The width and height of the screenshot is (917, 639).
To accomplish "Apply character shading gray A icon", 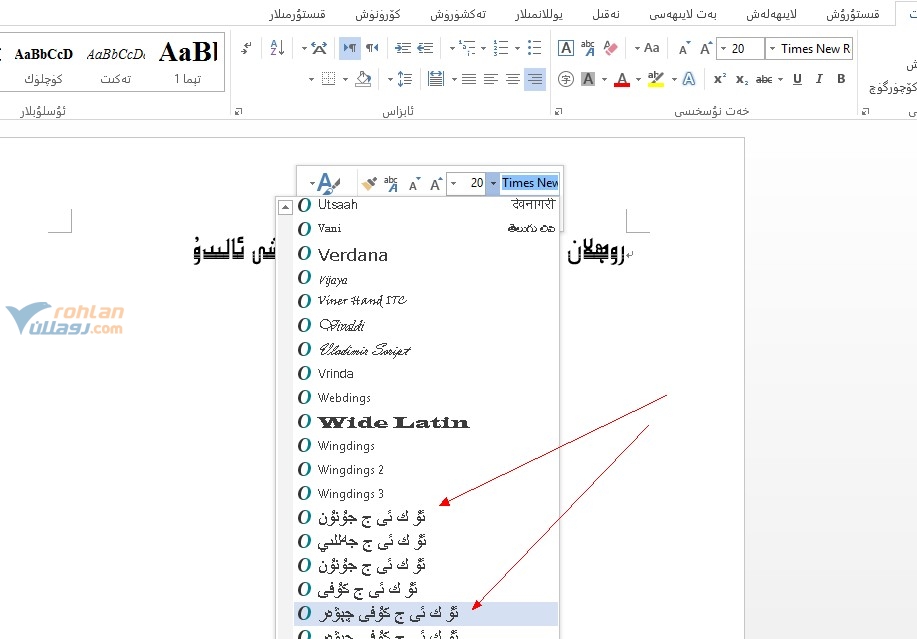I will click(588, 79).
